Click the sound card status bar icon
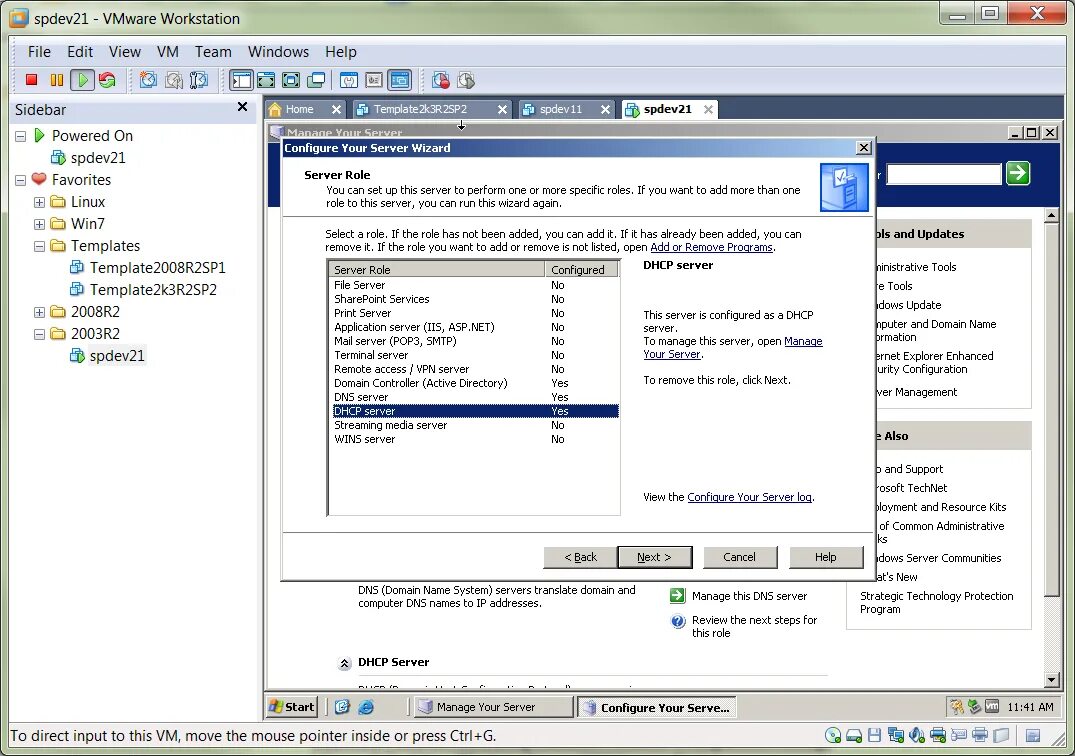Viewport: 1075px width, 756px height. 917,735
